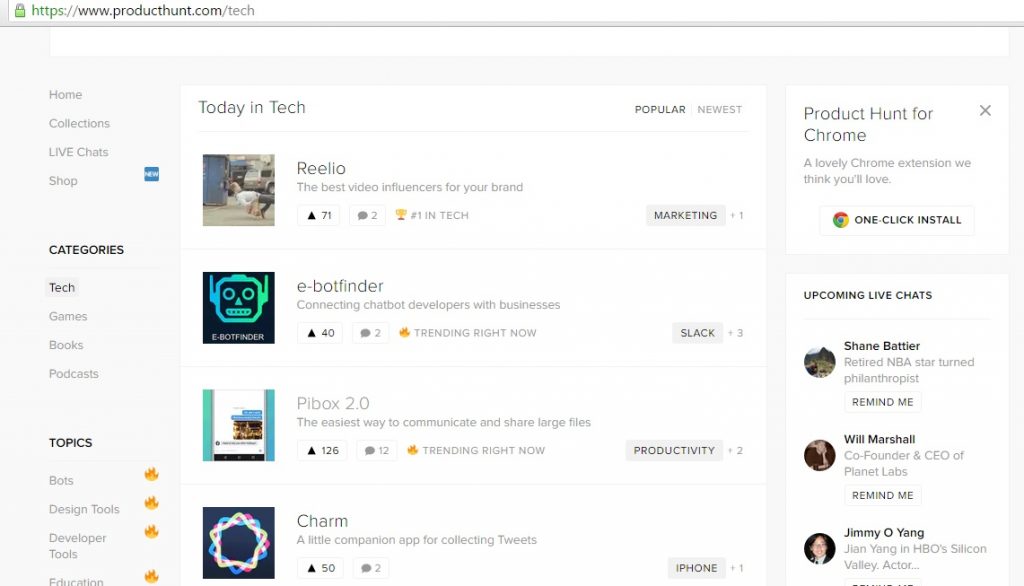Open comments for Pibox 2.0
The image size is (1024, 586).
(x=376, y=450)
